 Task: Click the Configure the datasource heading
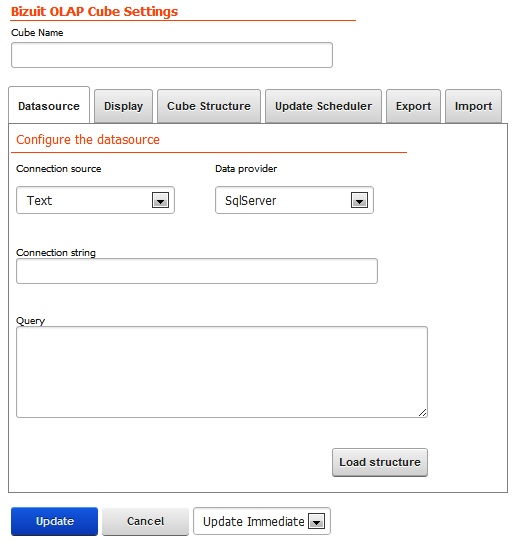click(88, 140)
